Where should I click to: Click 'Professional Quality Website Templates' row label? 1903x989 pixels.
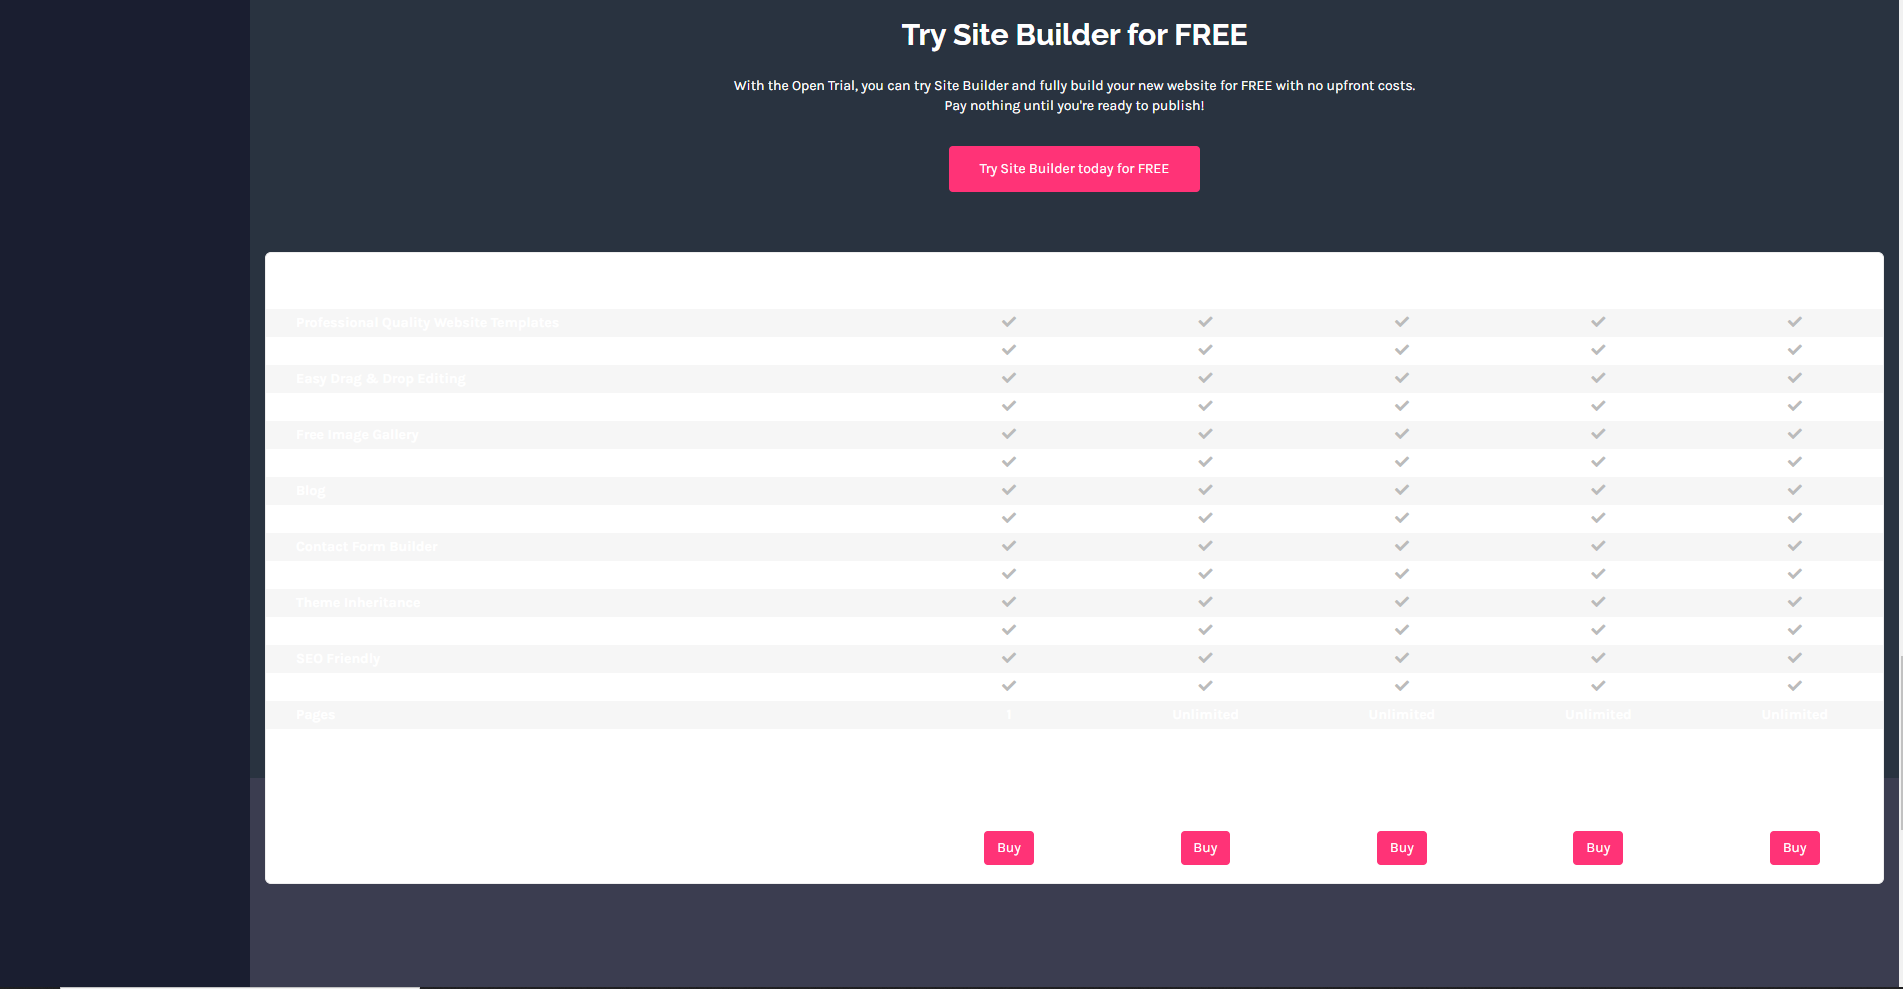click(427, 323)
